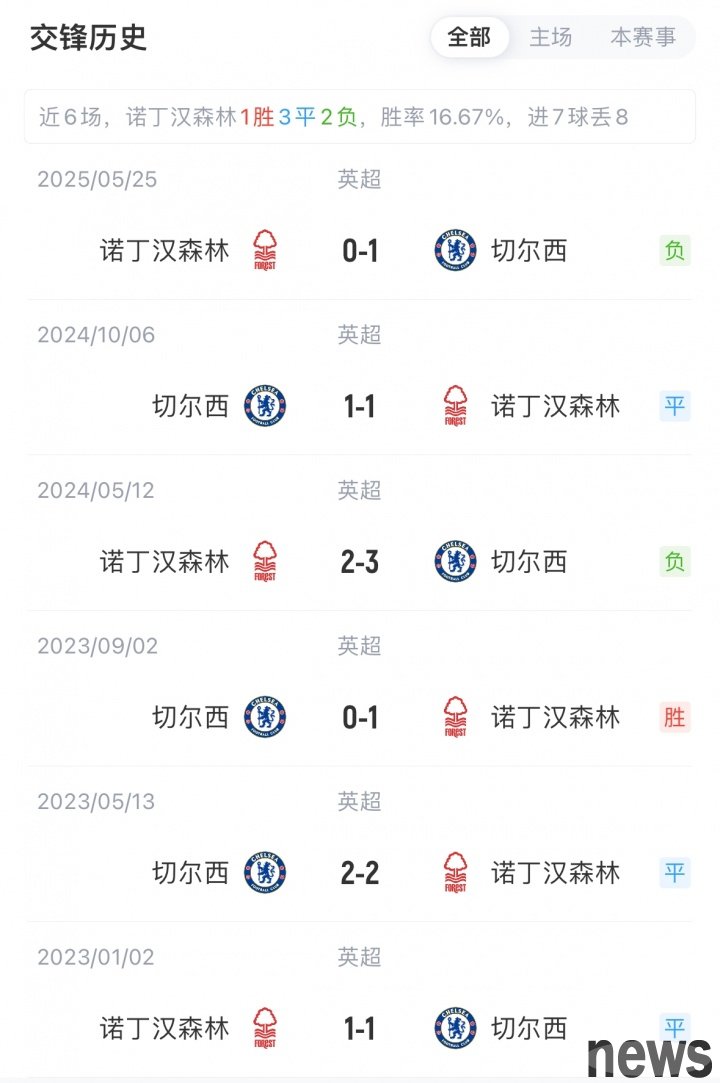720x1083 pixels.
Task: Select the 全部 filter tab
Action: tap(469, 38)
